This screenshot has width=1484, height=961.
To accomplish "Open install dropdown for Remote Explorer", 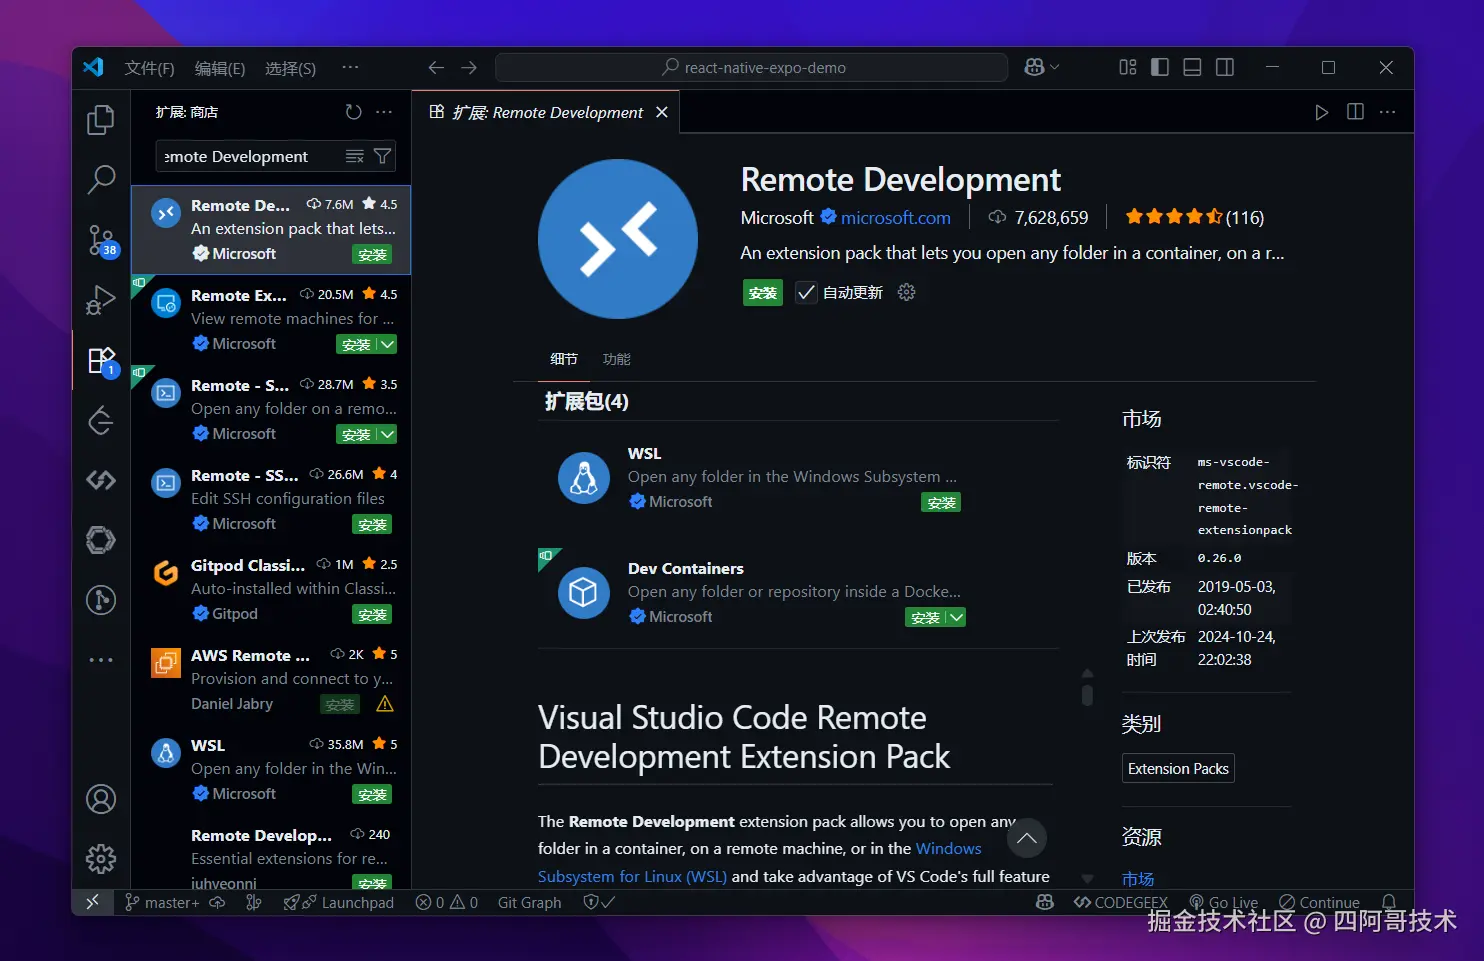I will 387,344.
